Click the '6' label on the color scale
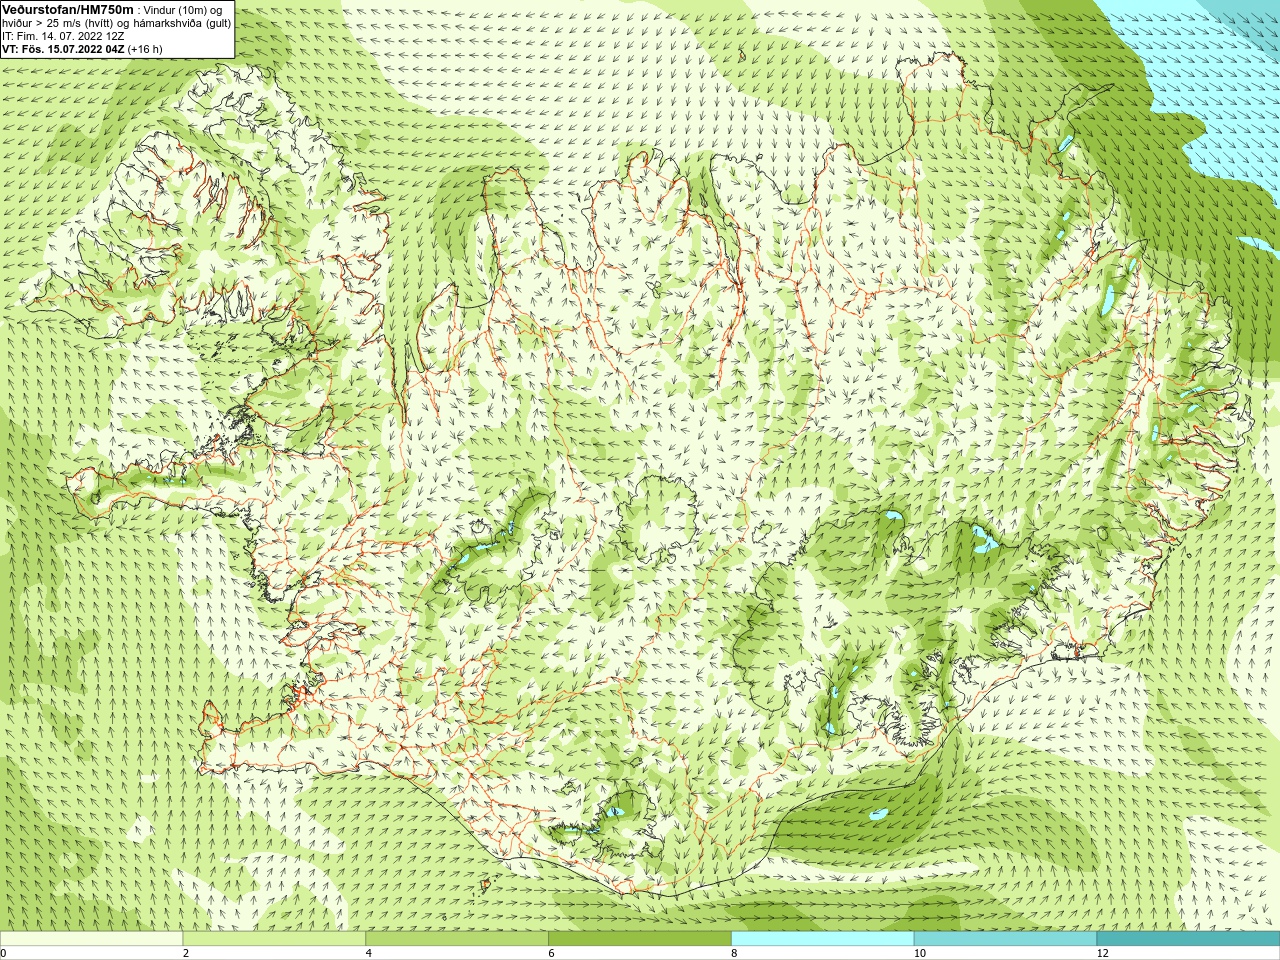The height and width of the screenshot is (960, 1280). [x=552, y=953]
